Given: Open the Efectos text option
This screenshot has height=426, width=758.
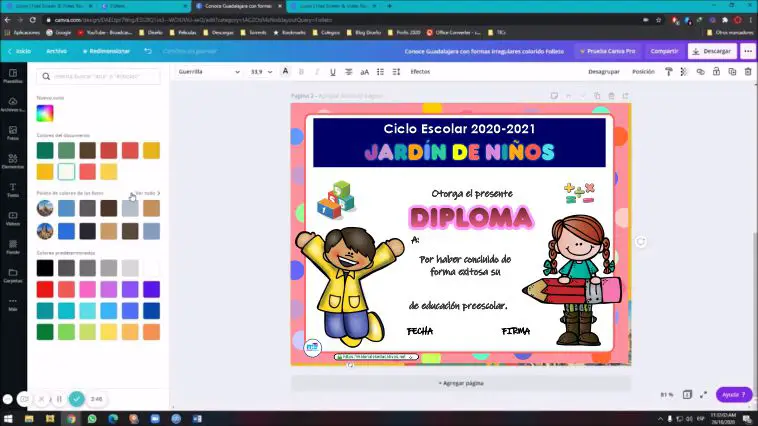Looking at the screenshot, I should click(420, 72).
